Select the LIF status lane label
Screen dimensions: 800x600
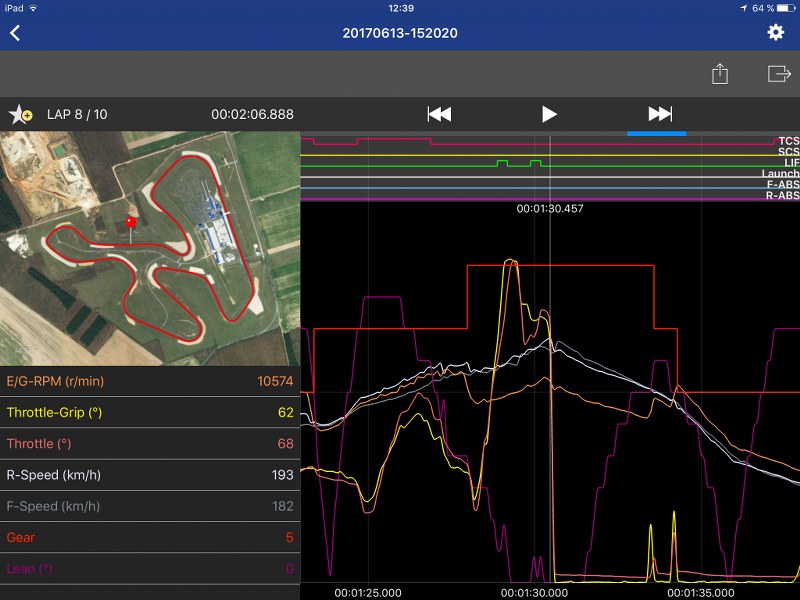coord(792,162)
